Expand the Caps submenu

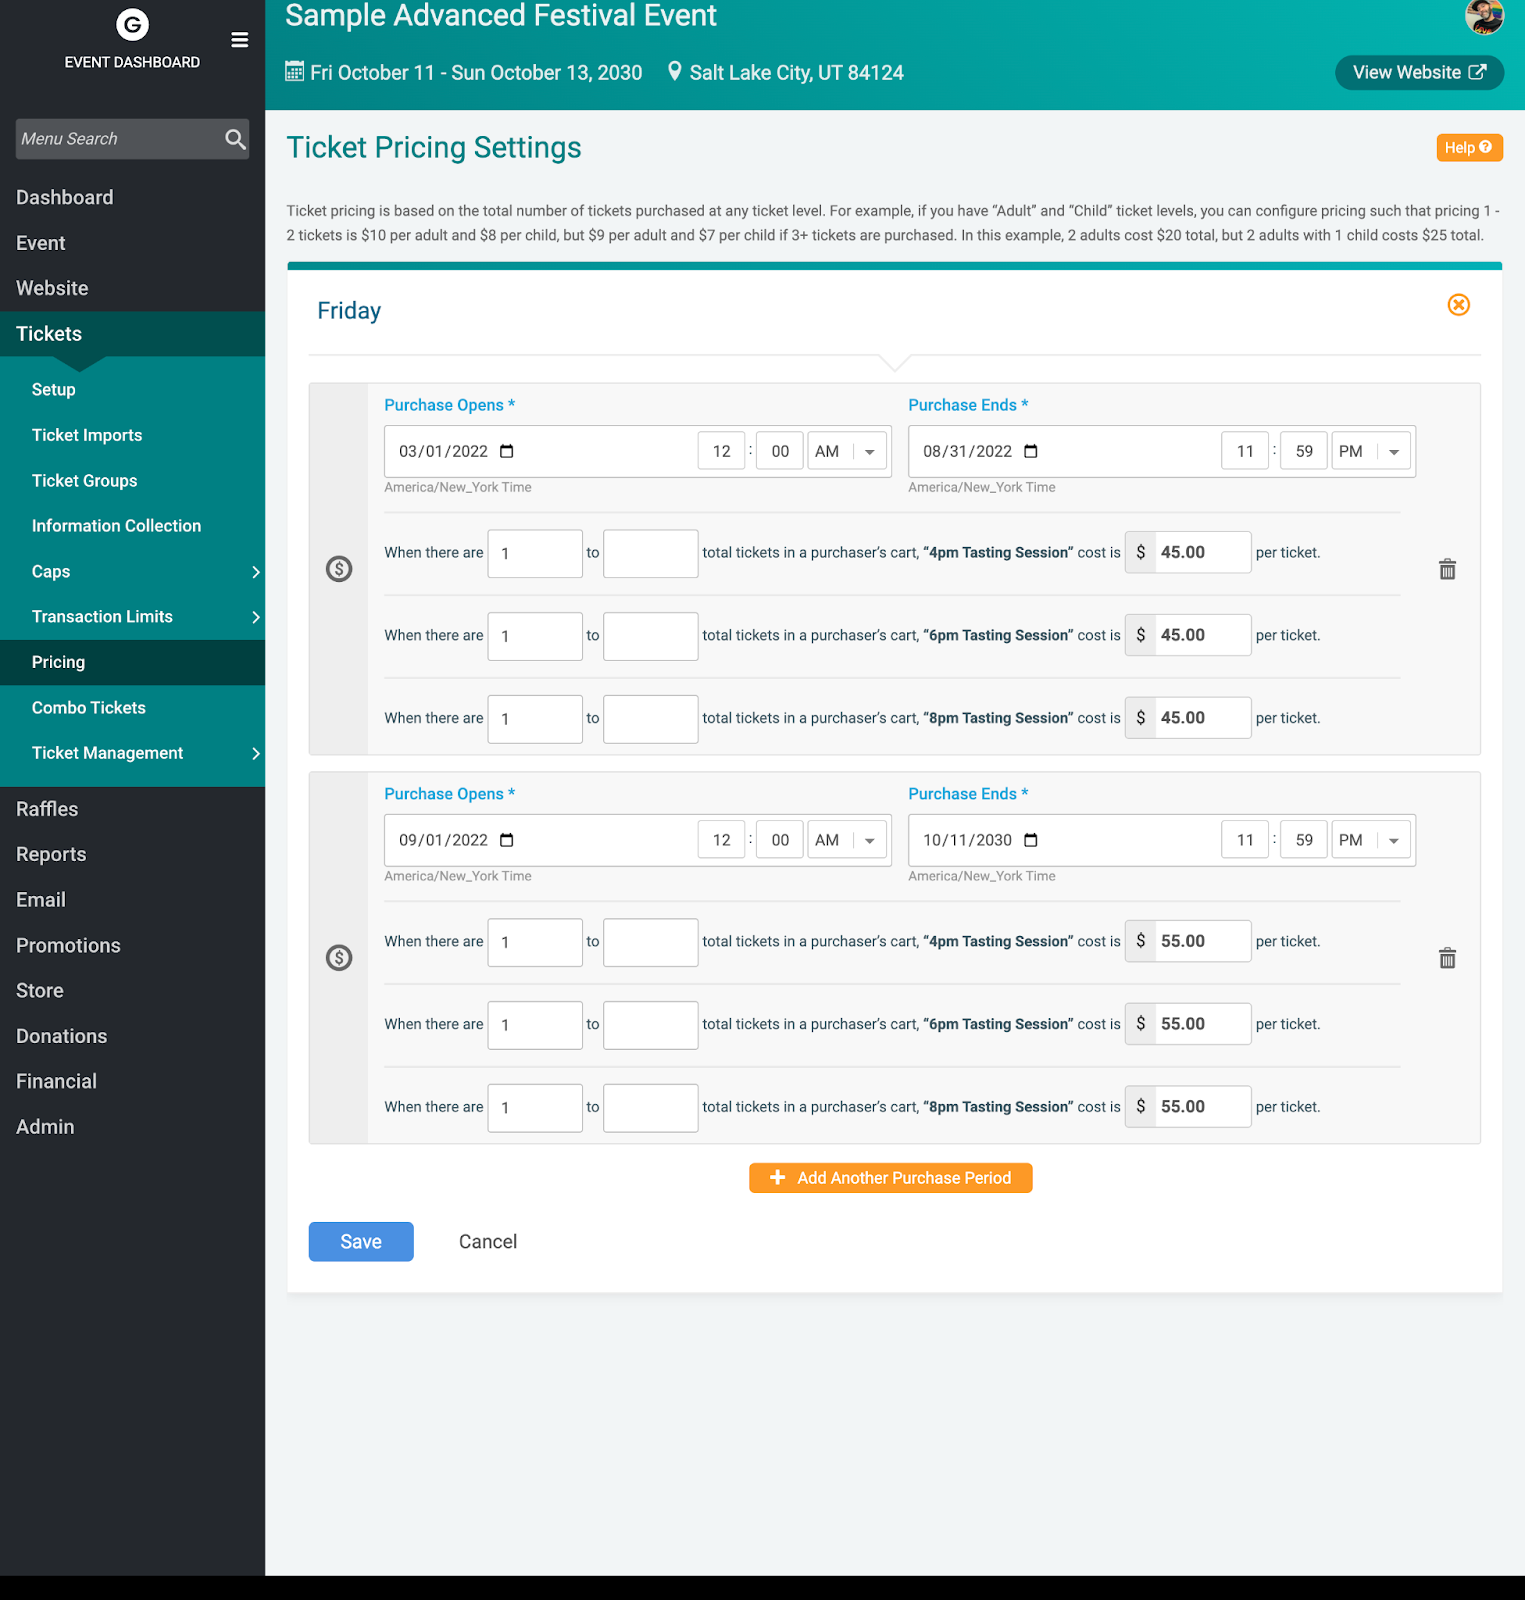(x=255, y=572)
